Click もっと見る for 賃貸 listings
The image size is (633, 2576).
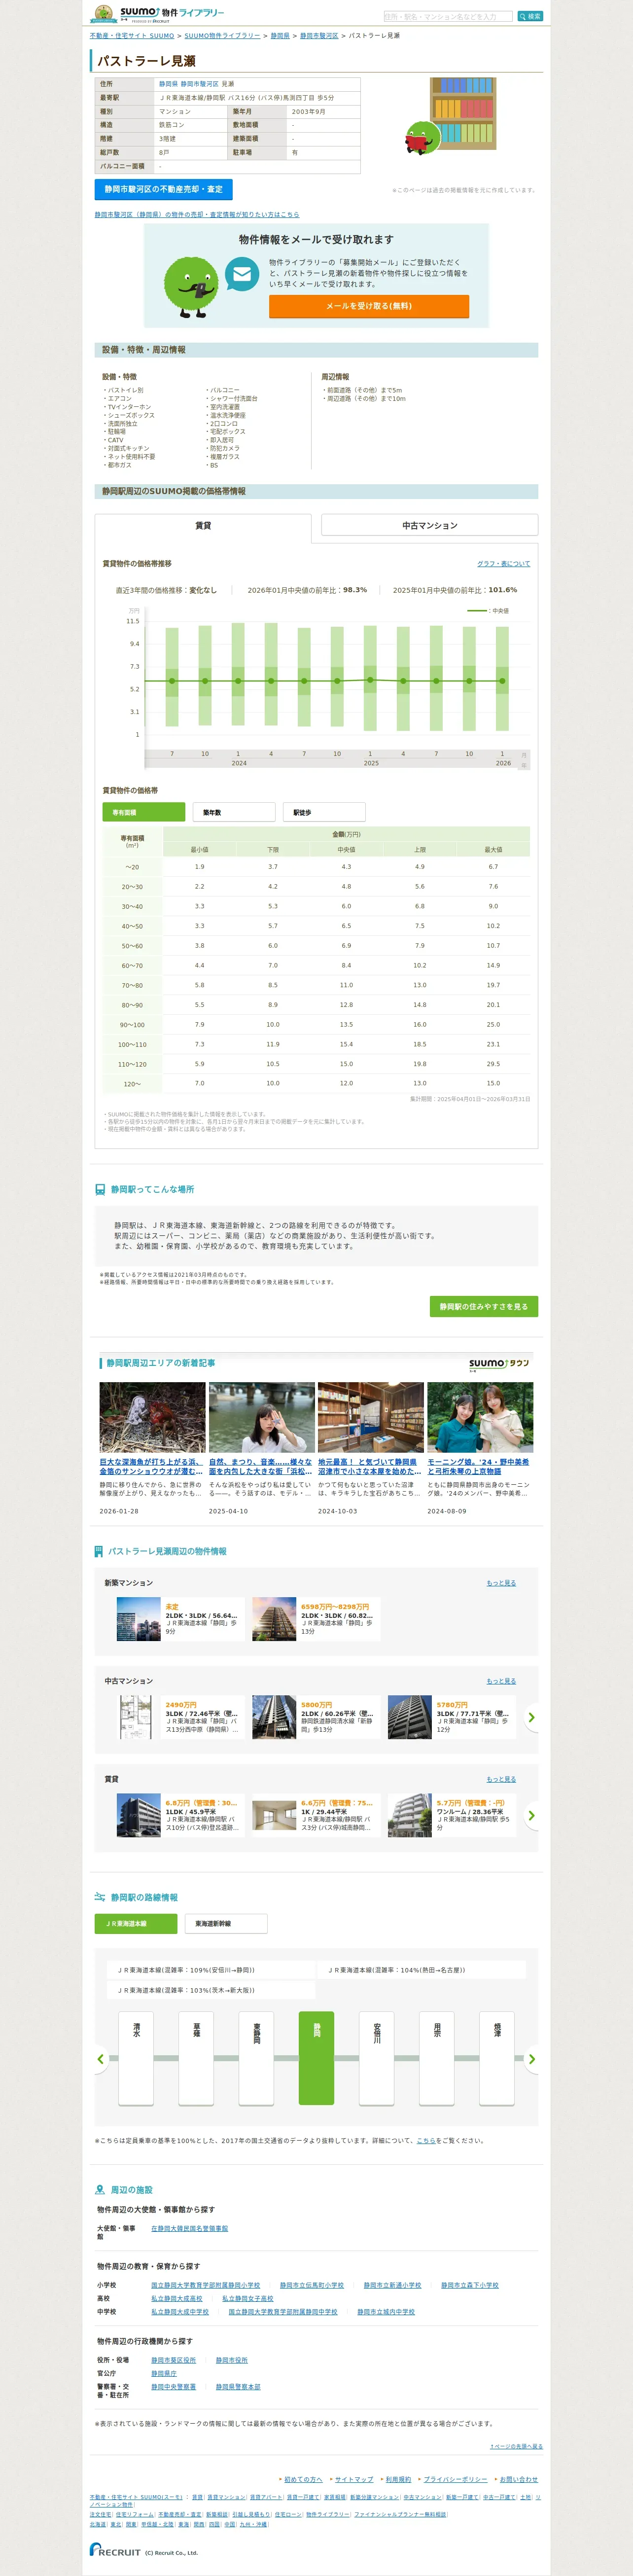click(x=501, y=1779)
